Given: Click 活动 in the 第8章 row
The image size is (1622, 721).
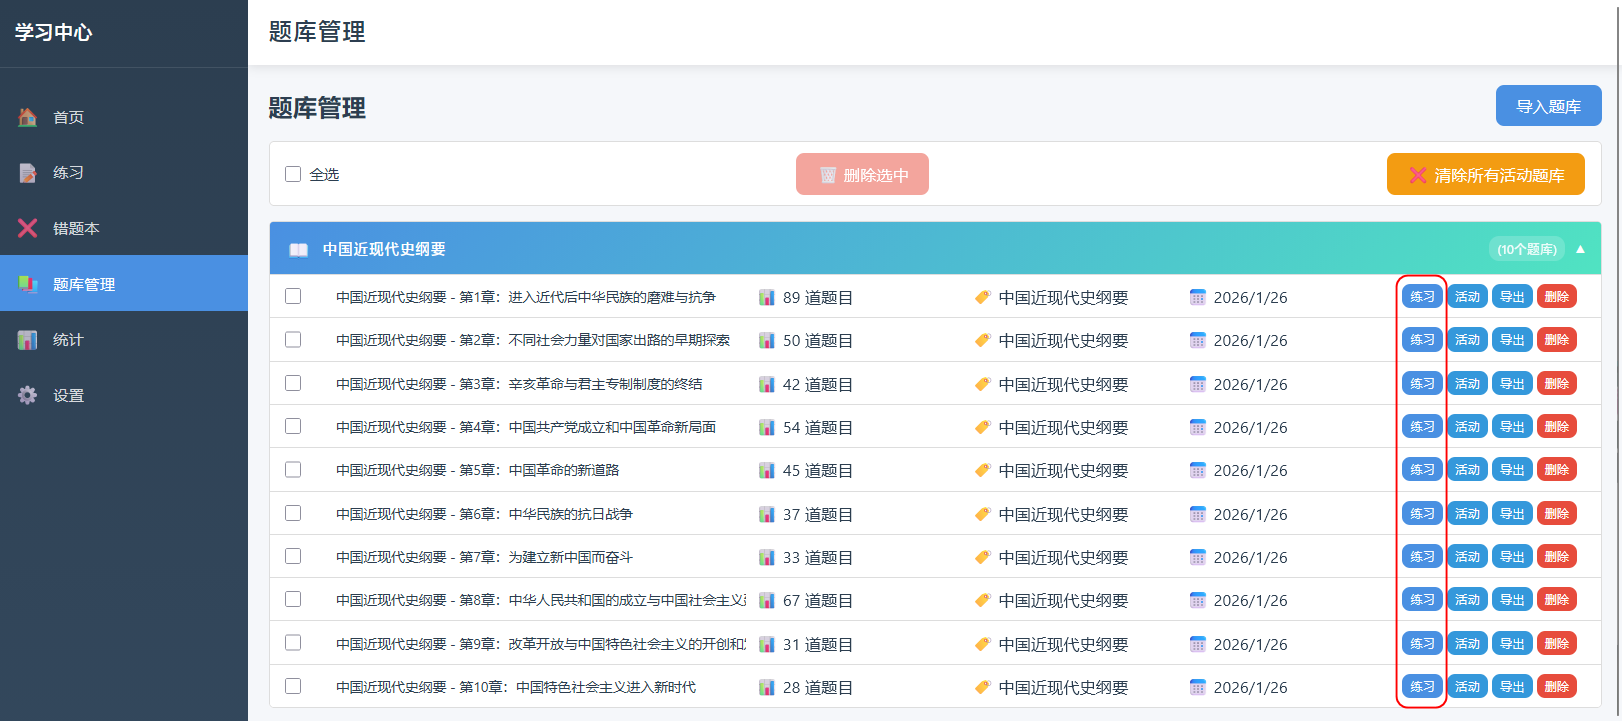Looking at the screenshot, I should pos(1467,600).
